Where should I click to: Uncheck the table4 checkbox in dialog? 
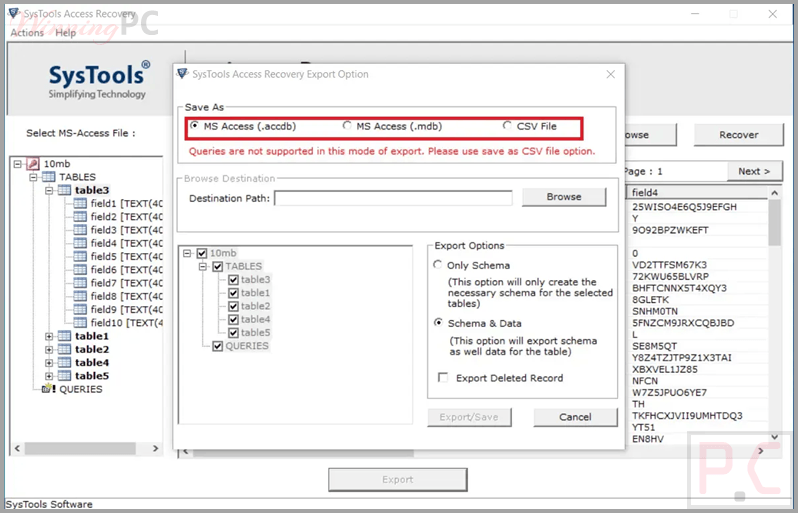[234, 319]
